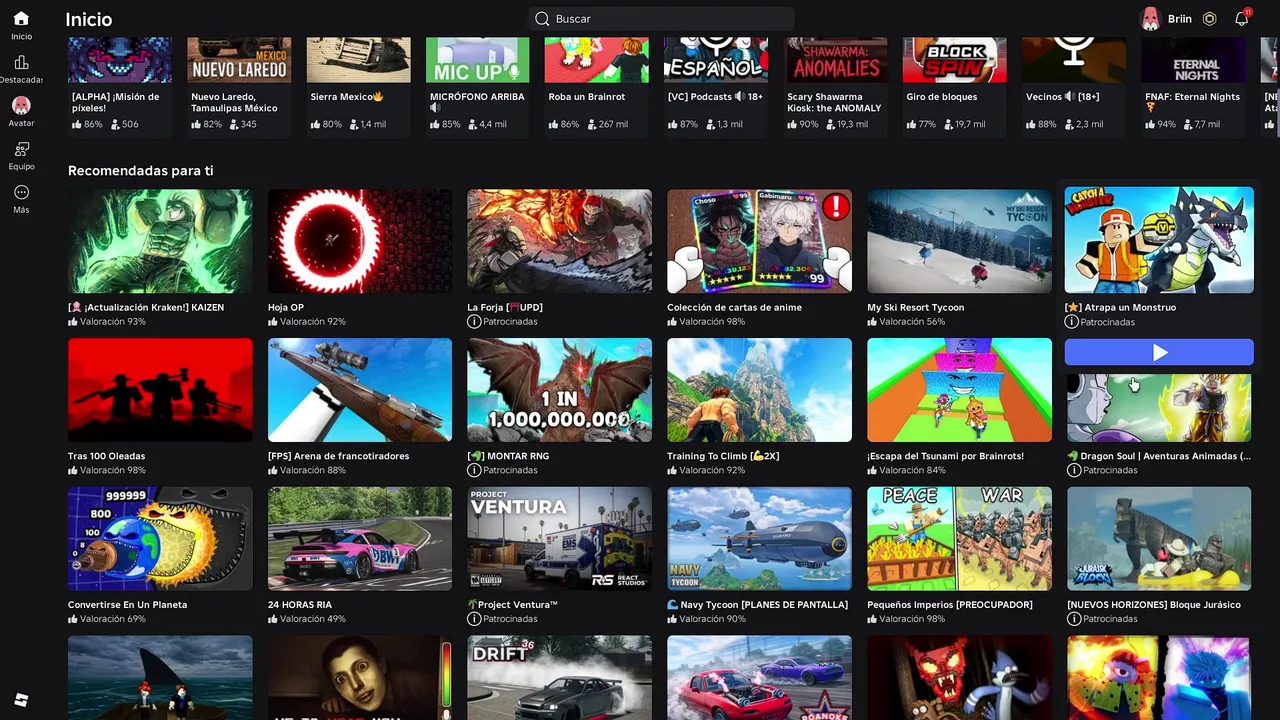Open Atrapa un Monstruo thumbnail

[x=1159, y=240]
